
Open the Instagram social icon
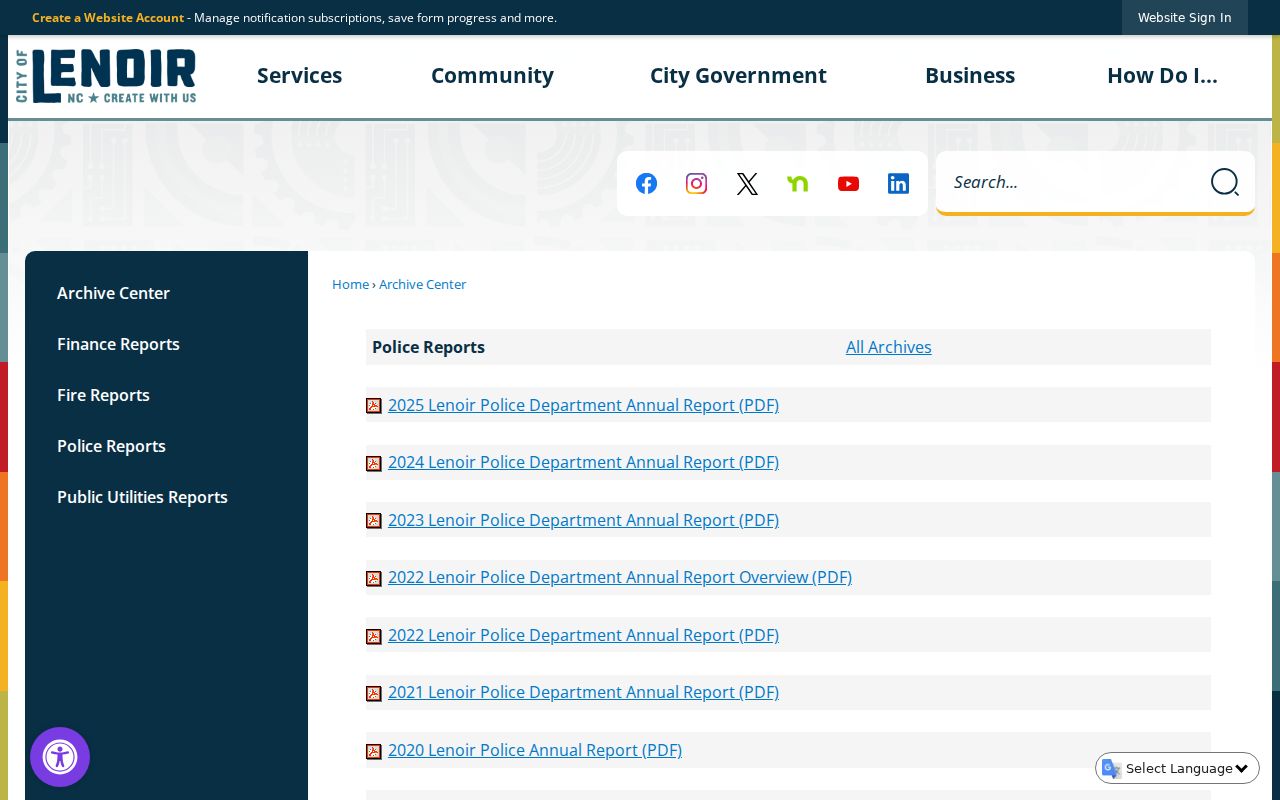pos(697,183)
